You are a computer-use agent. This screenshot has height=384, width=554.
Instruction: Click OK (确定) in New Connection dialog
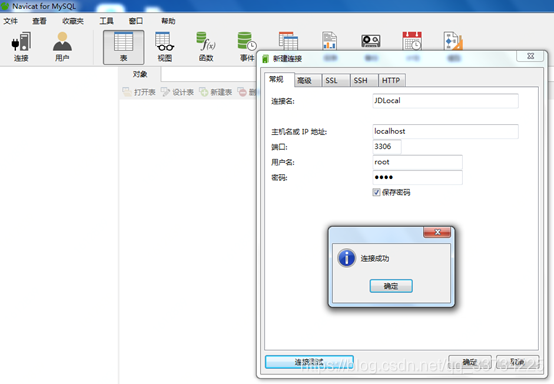point(470,362)
